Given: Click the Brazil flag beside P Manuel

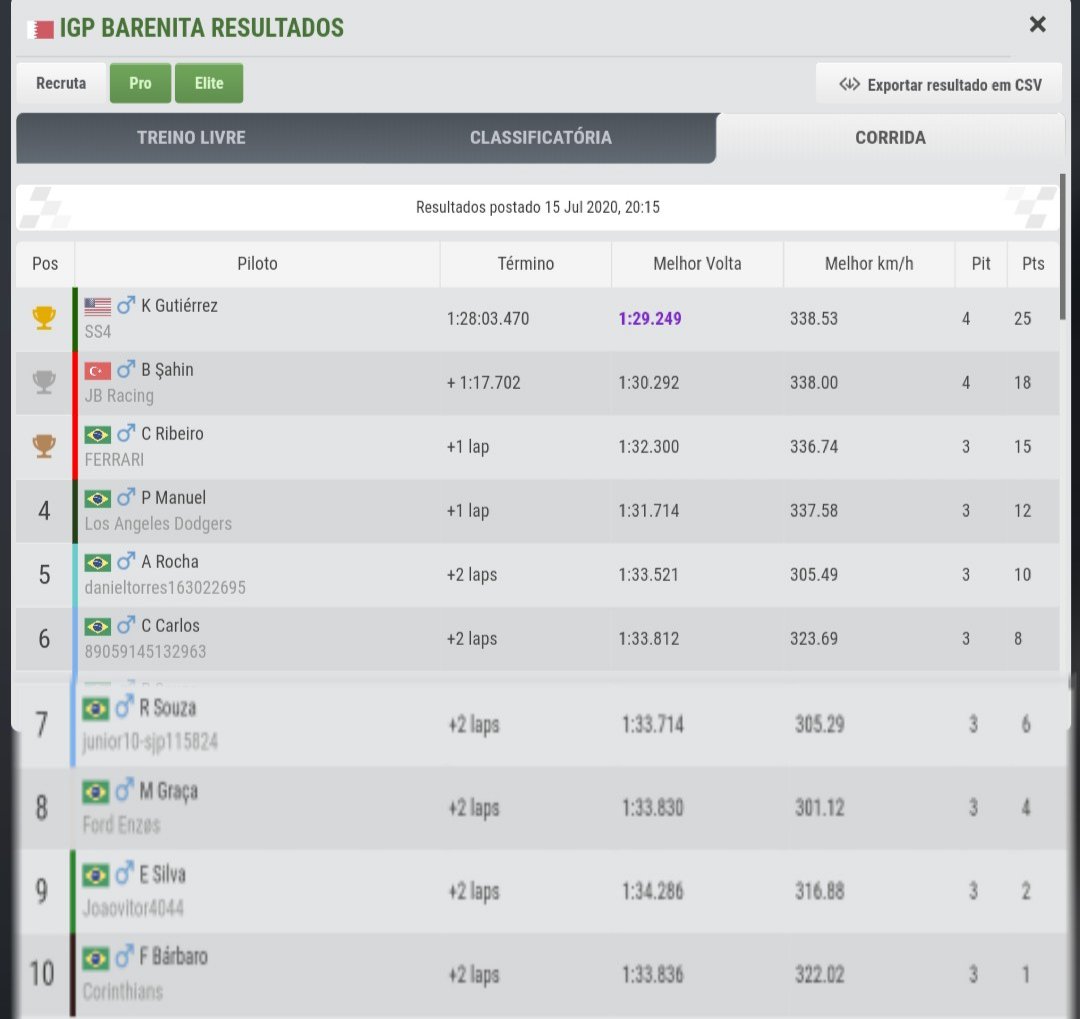Looking at the screenshot, I should pos(97,499).
